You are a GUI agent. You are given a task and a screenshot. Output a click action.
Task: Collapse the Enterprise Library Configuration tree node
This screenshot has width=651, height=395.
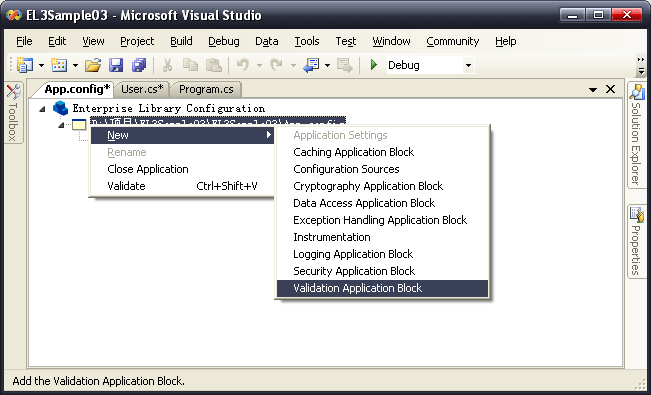(42, 109)
